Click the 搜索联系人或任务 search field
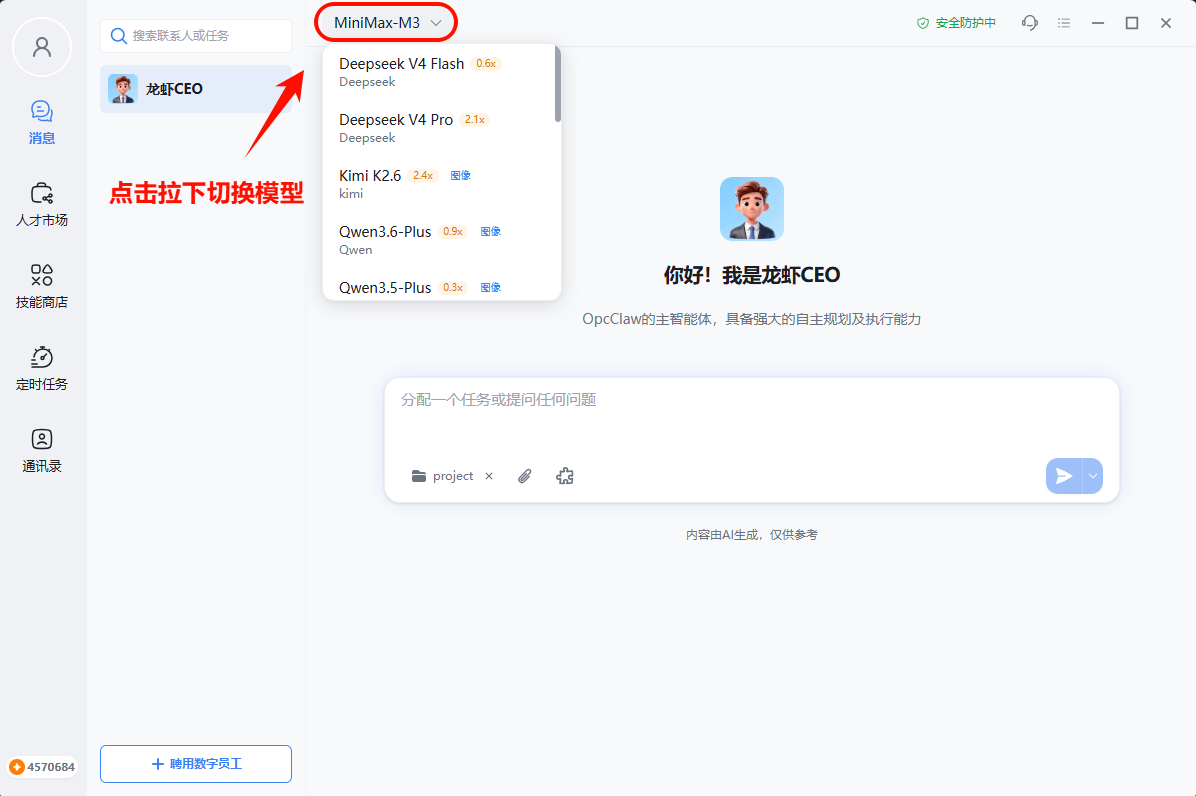The width and height of the screenshot is (1196, 796). [x=196, y=36]
